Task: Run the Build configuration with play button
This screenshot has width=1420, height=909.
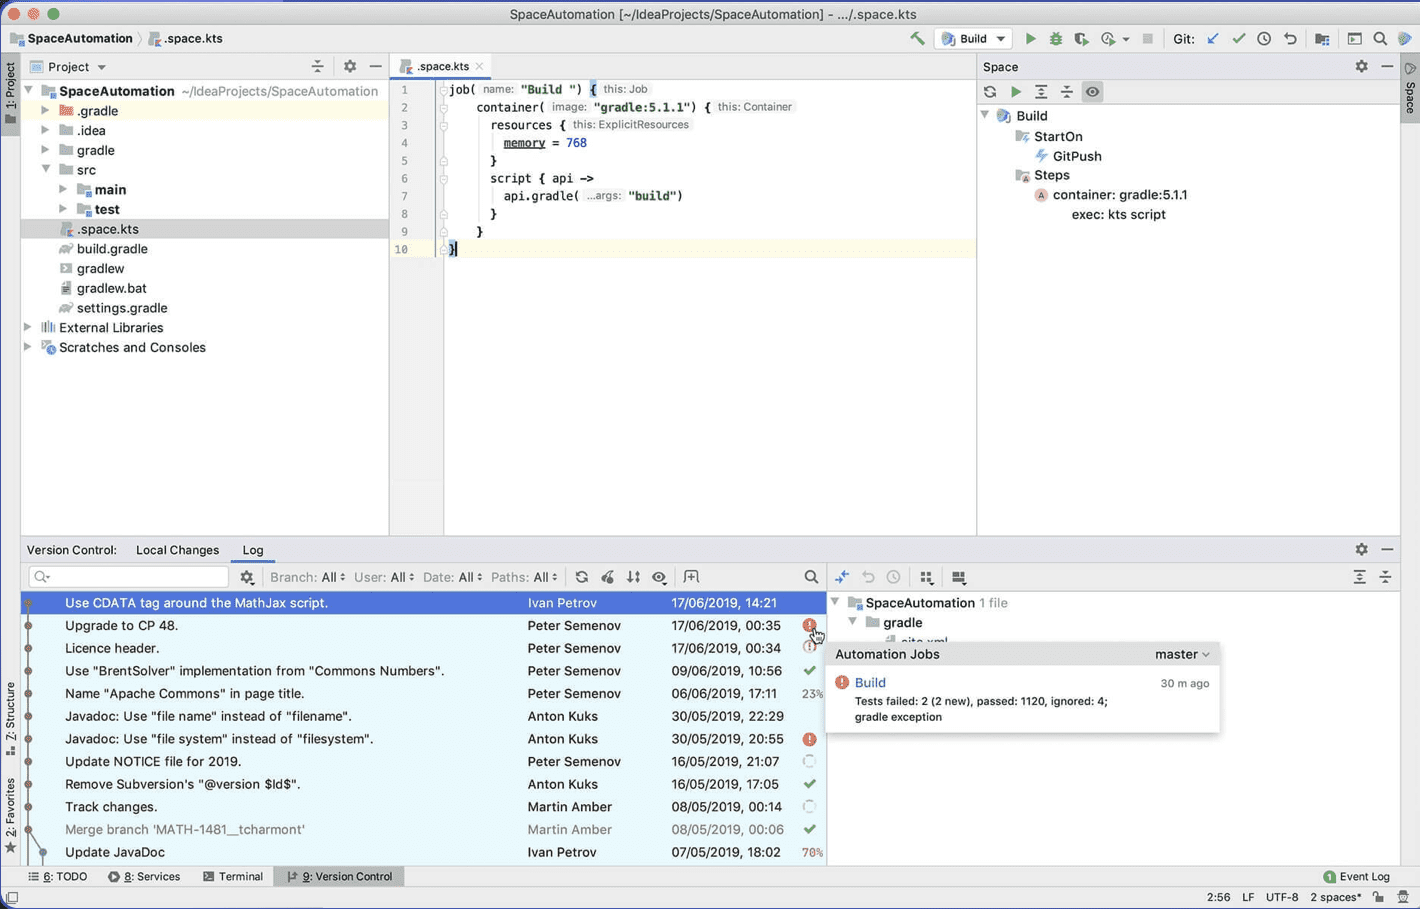Action: (1030, 39)
